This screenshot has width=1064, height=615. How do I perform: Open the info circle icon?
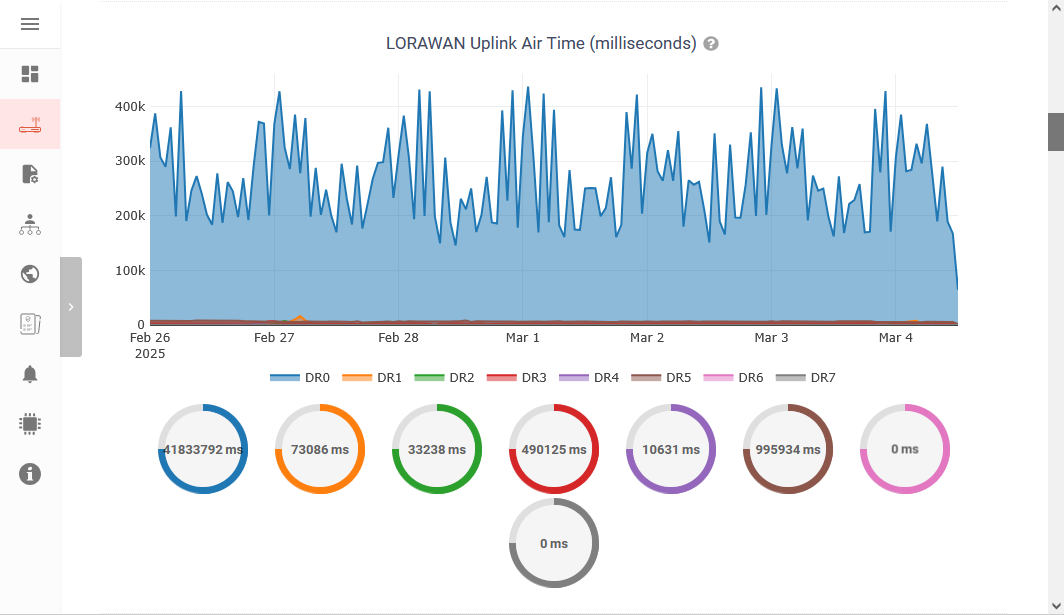coord(30,474)
